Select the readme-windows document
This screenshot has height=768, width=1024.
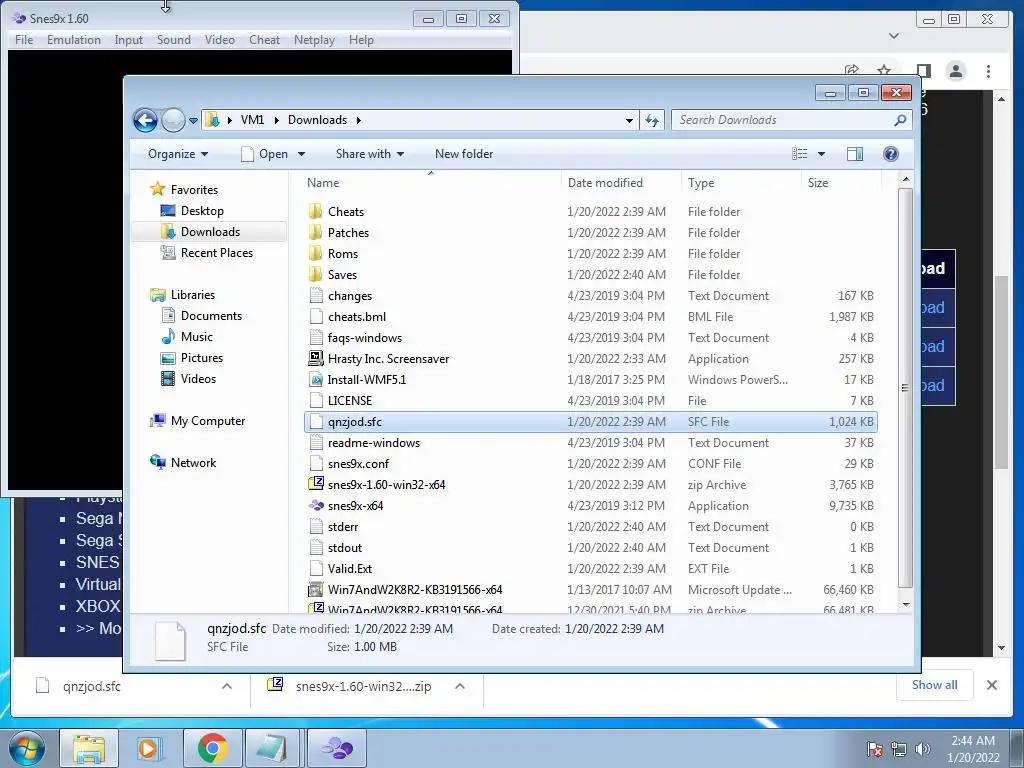(374, 443)
